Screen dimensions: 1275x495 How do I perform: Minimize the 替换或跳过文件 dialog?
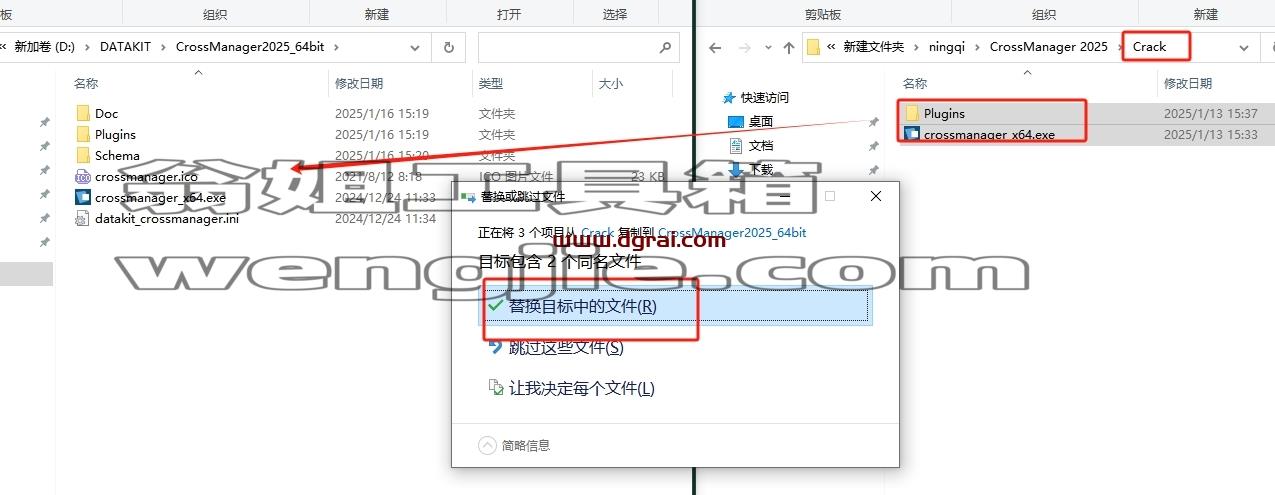(x=783, y=197)
